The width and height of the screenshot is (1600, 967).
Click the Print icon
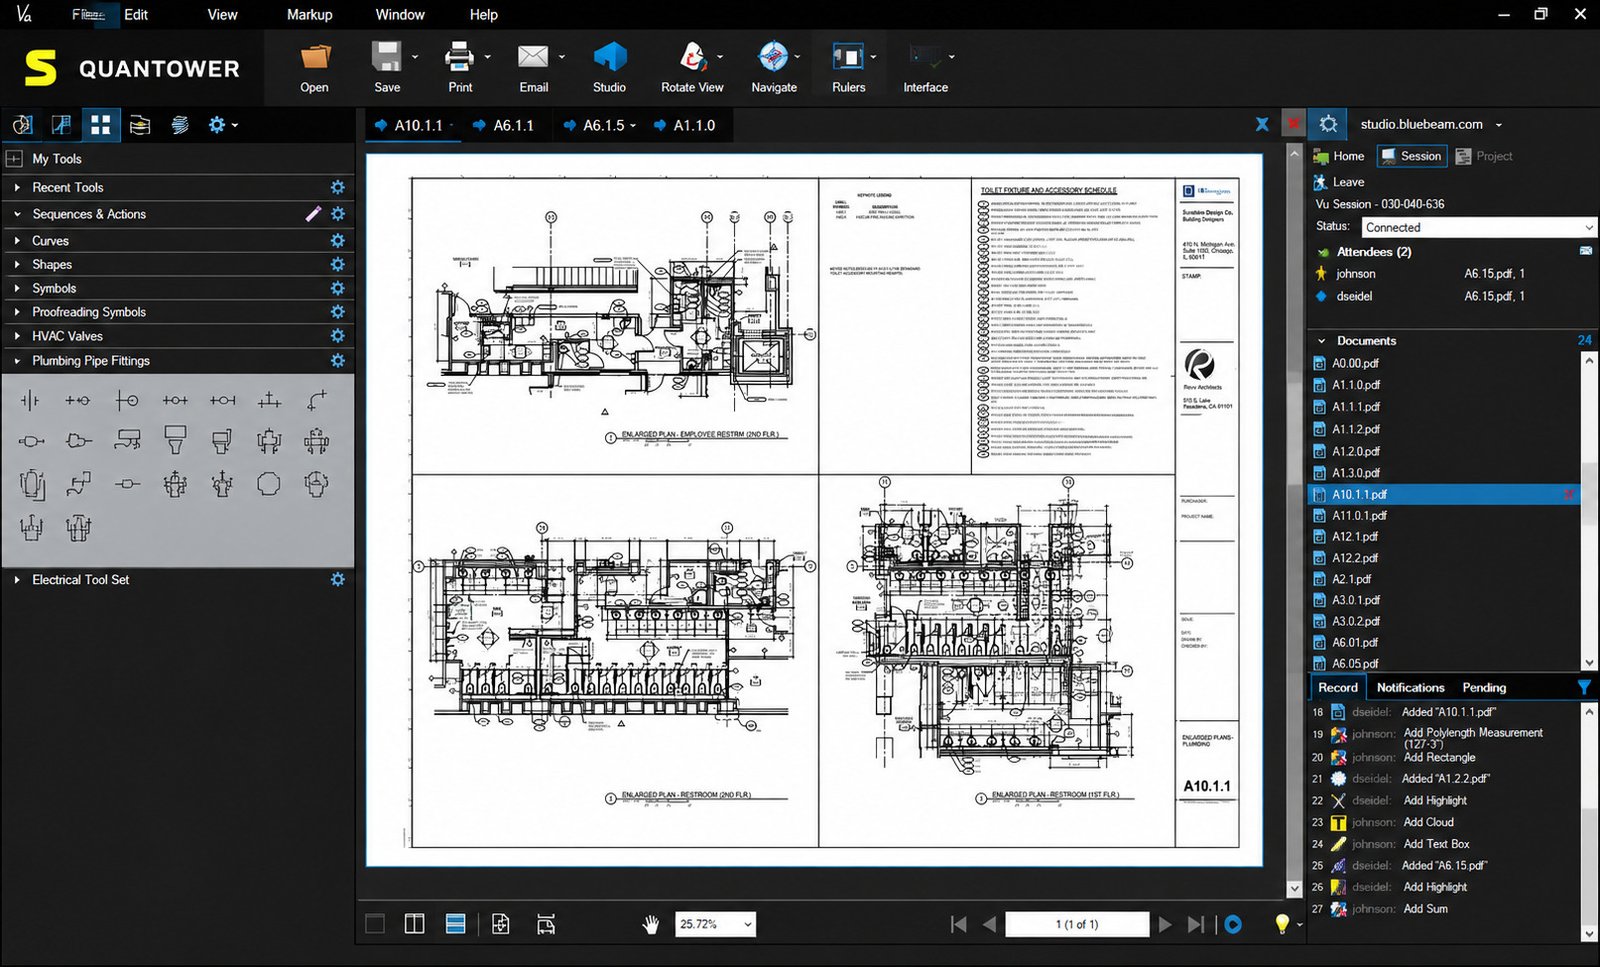[x=459, y=57]
